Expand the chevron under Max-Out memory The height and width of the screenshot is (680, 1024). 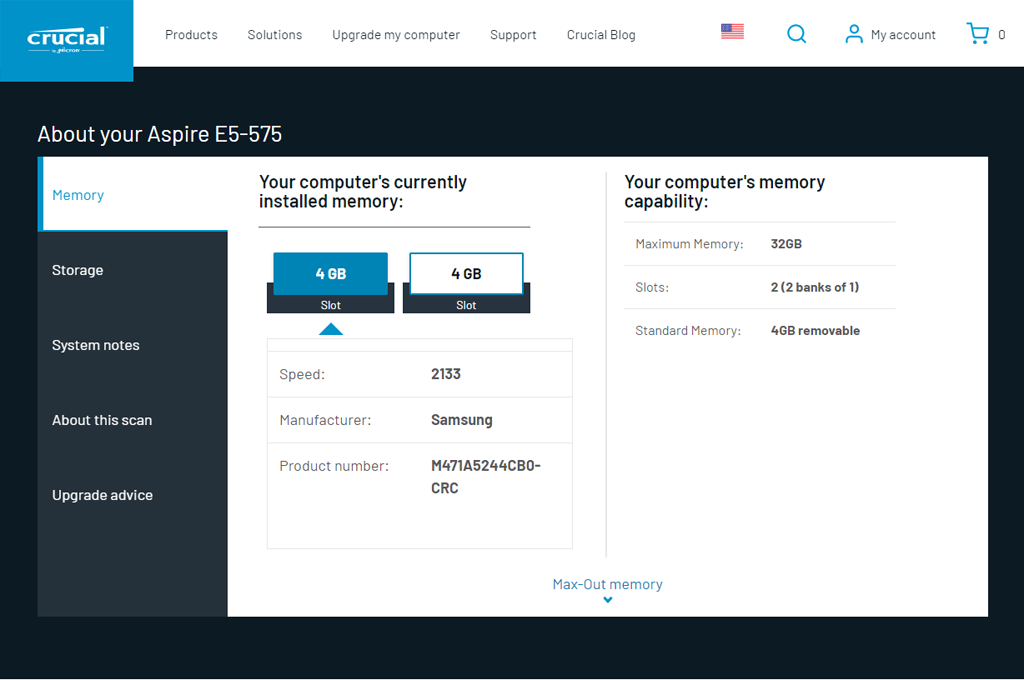[608, 600]
